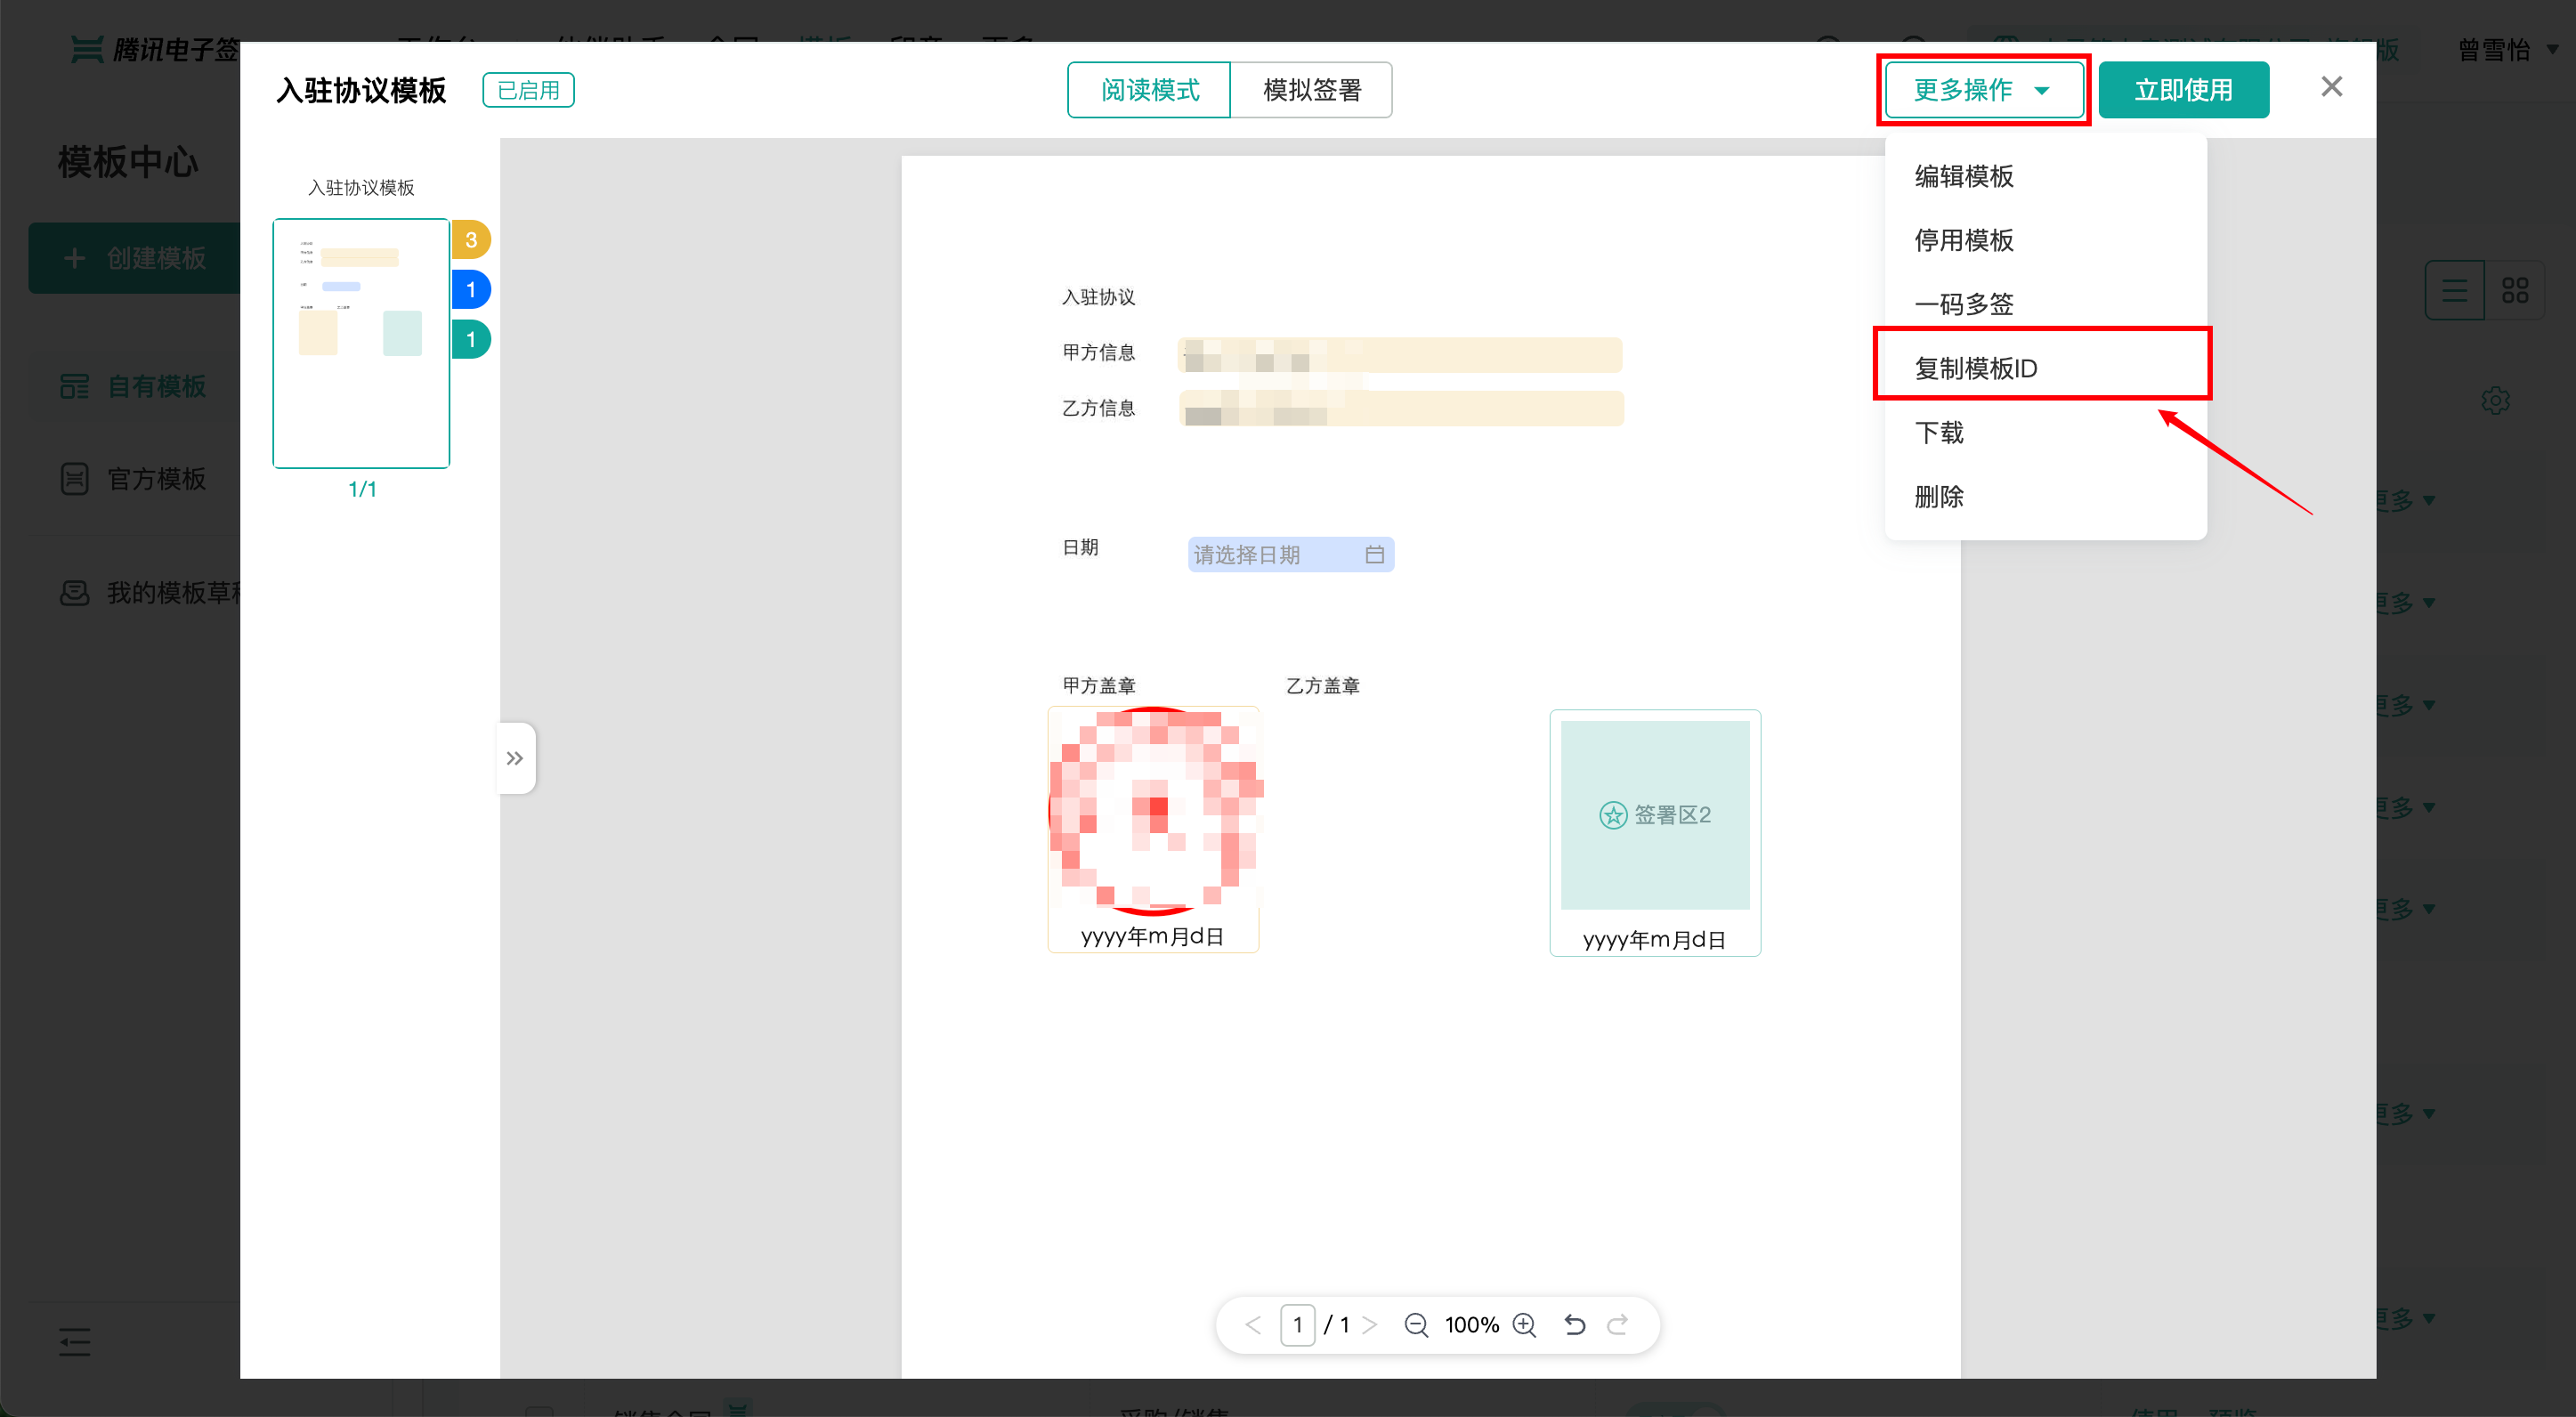Screen dimensions: 2576x1417
Task: Click the 甲方盖章 seal area
Action: (x=1153, y=829)
